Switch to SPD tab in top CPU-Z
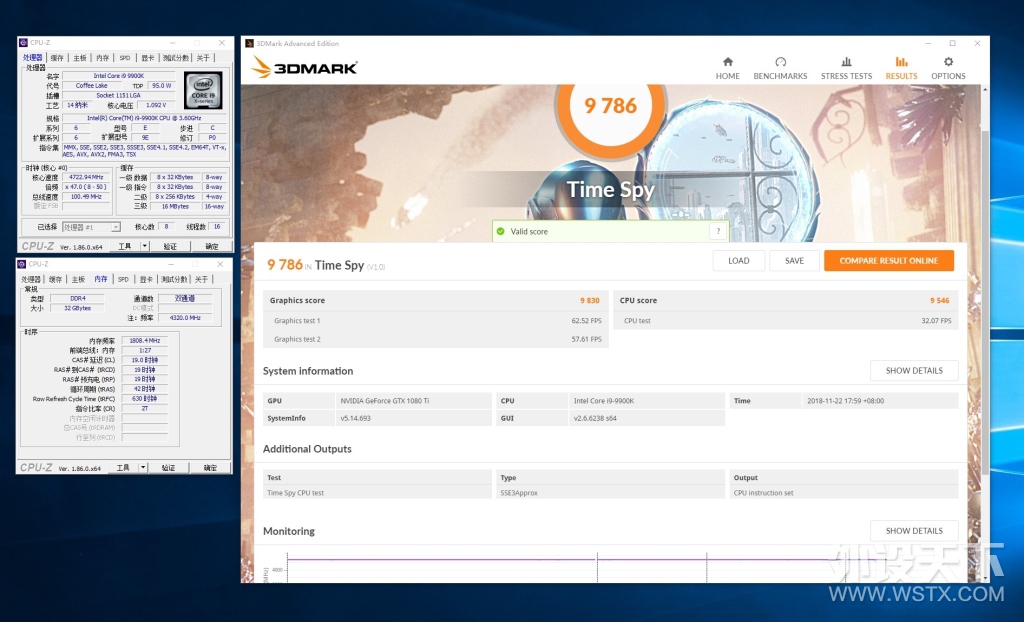Viewport: 1024px width, 622px height. click(125, 58)
